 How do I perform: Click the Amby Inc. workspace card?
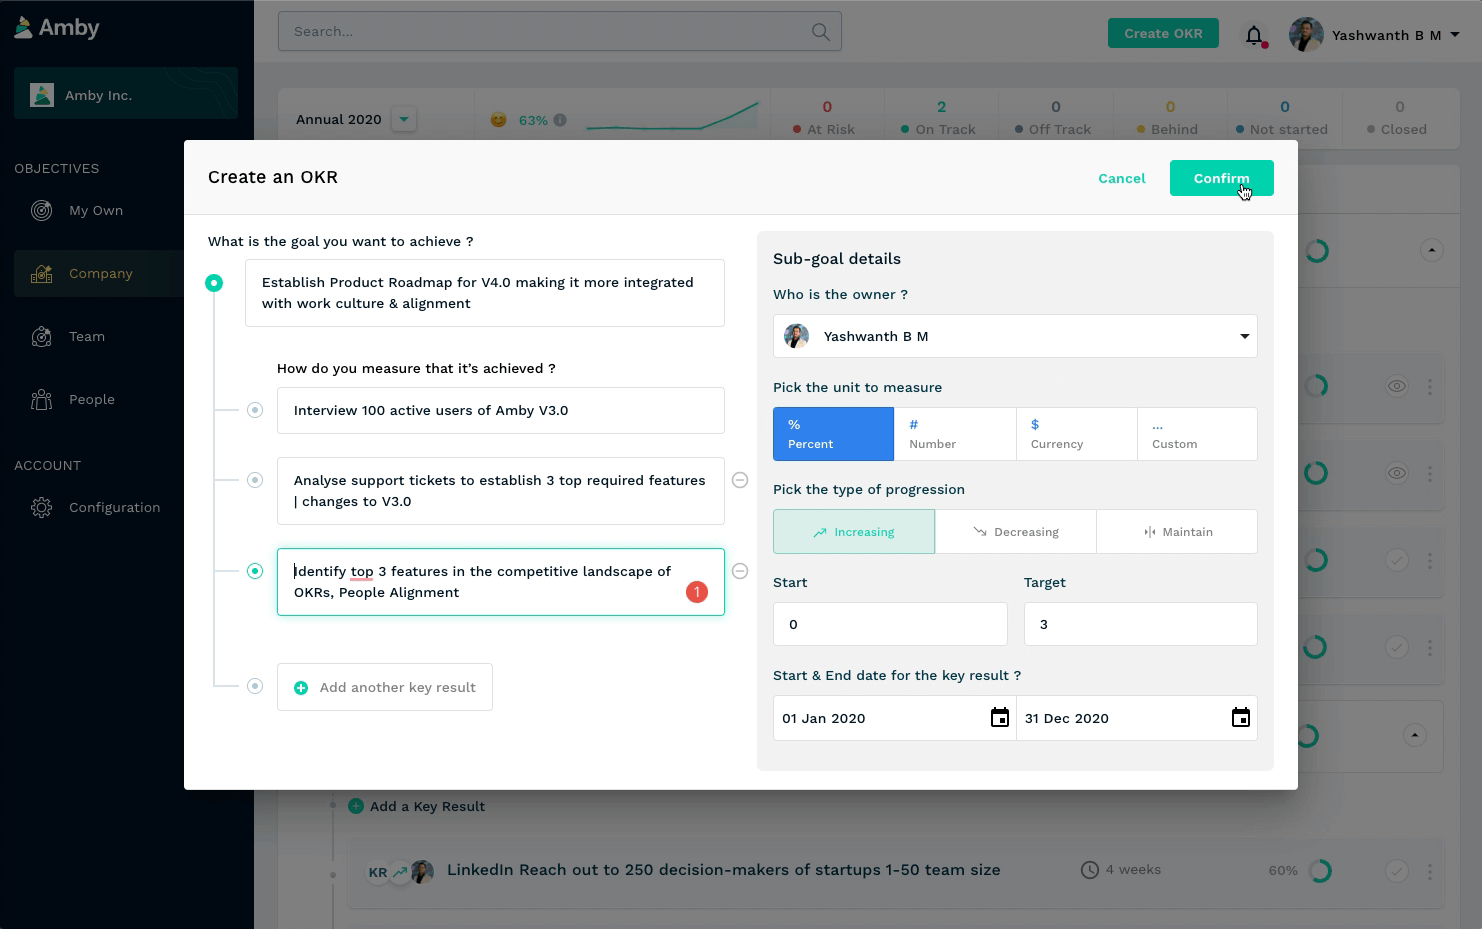click(126, 94)
